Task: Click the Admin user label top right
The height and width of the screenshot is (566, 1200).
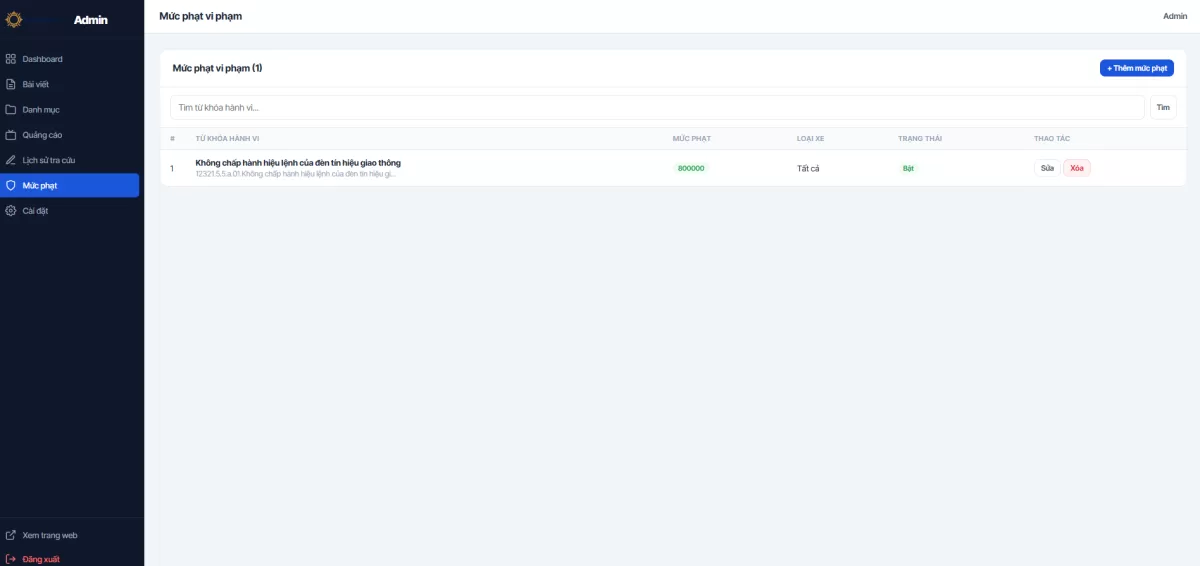Action: pyautogui.click(x=1175, y=16)
